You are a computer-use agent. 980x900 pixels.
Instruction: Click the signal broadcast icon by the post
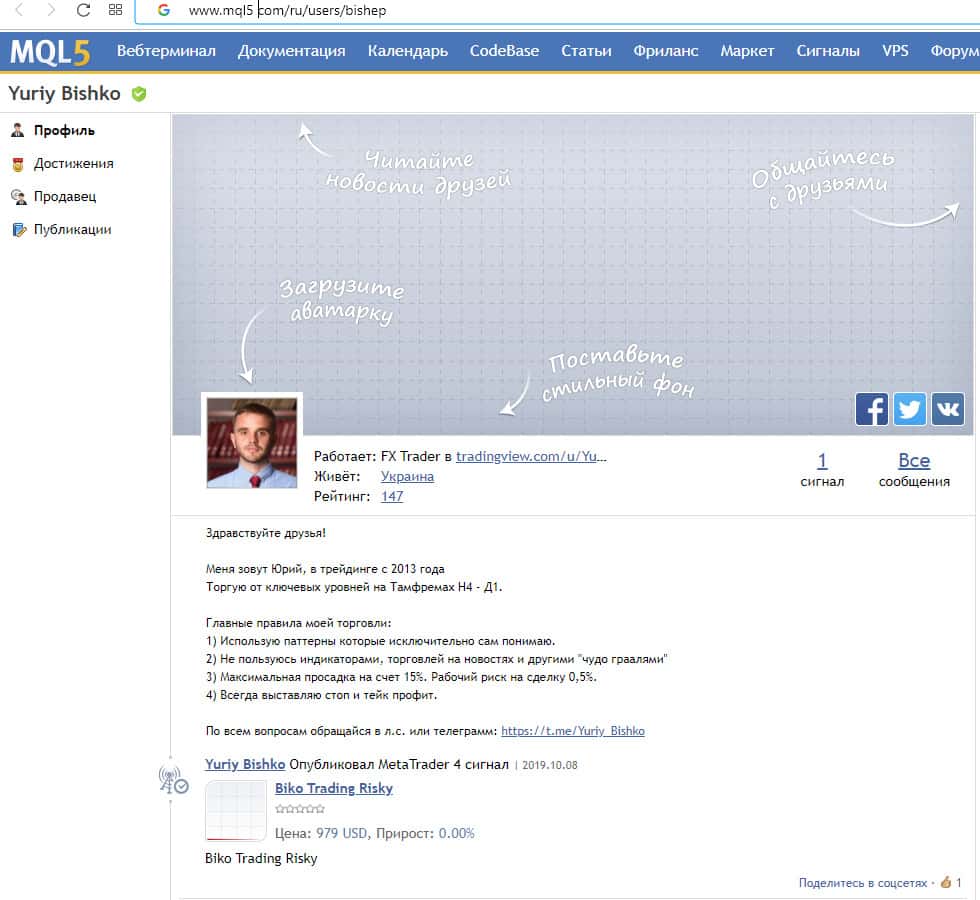point(172,780)
